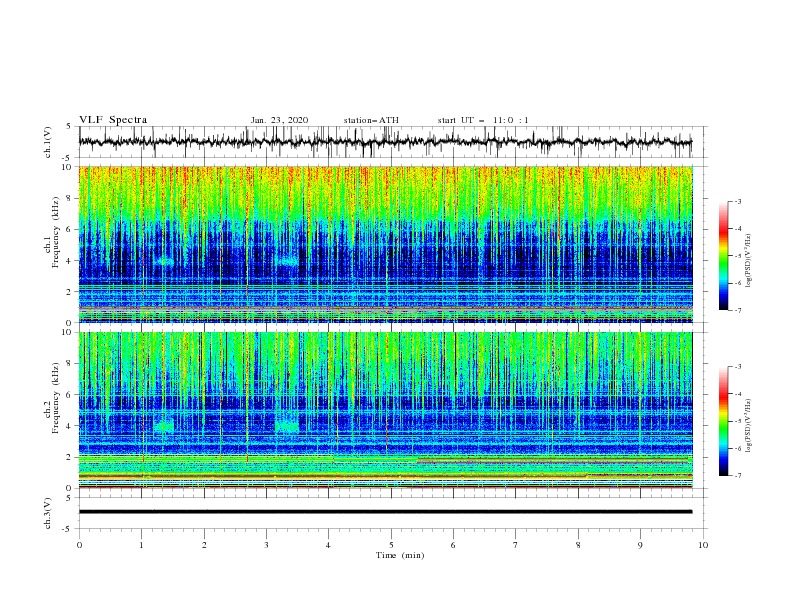Viewport: 792px width, 612px height.
Task: Click the ch.2 spectrogram emission near 1.3 min
Action: (x=164, y=426)
